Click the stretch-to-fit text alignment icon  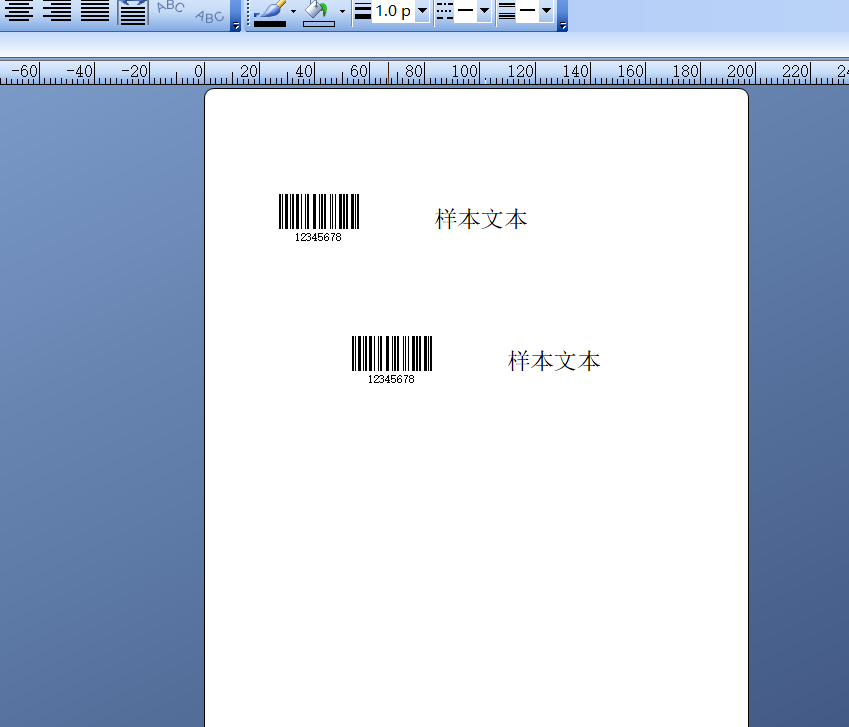tap(133, 12)
